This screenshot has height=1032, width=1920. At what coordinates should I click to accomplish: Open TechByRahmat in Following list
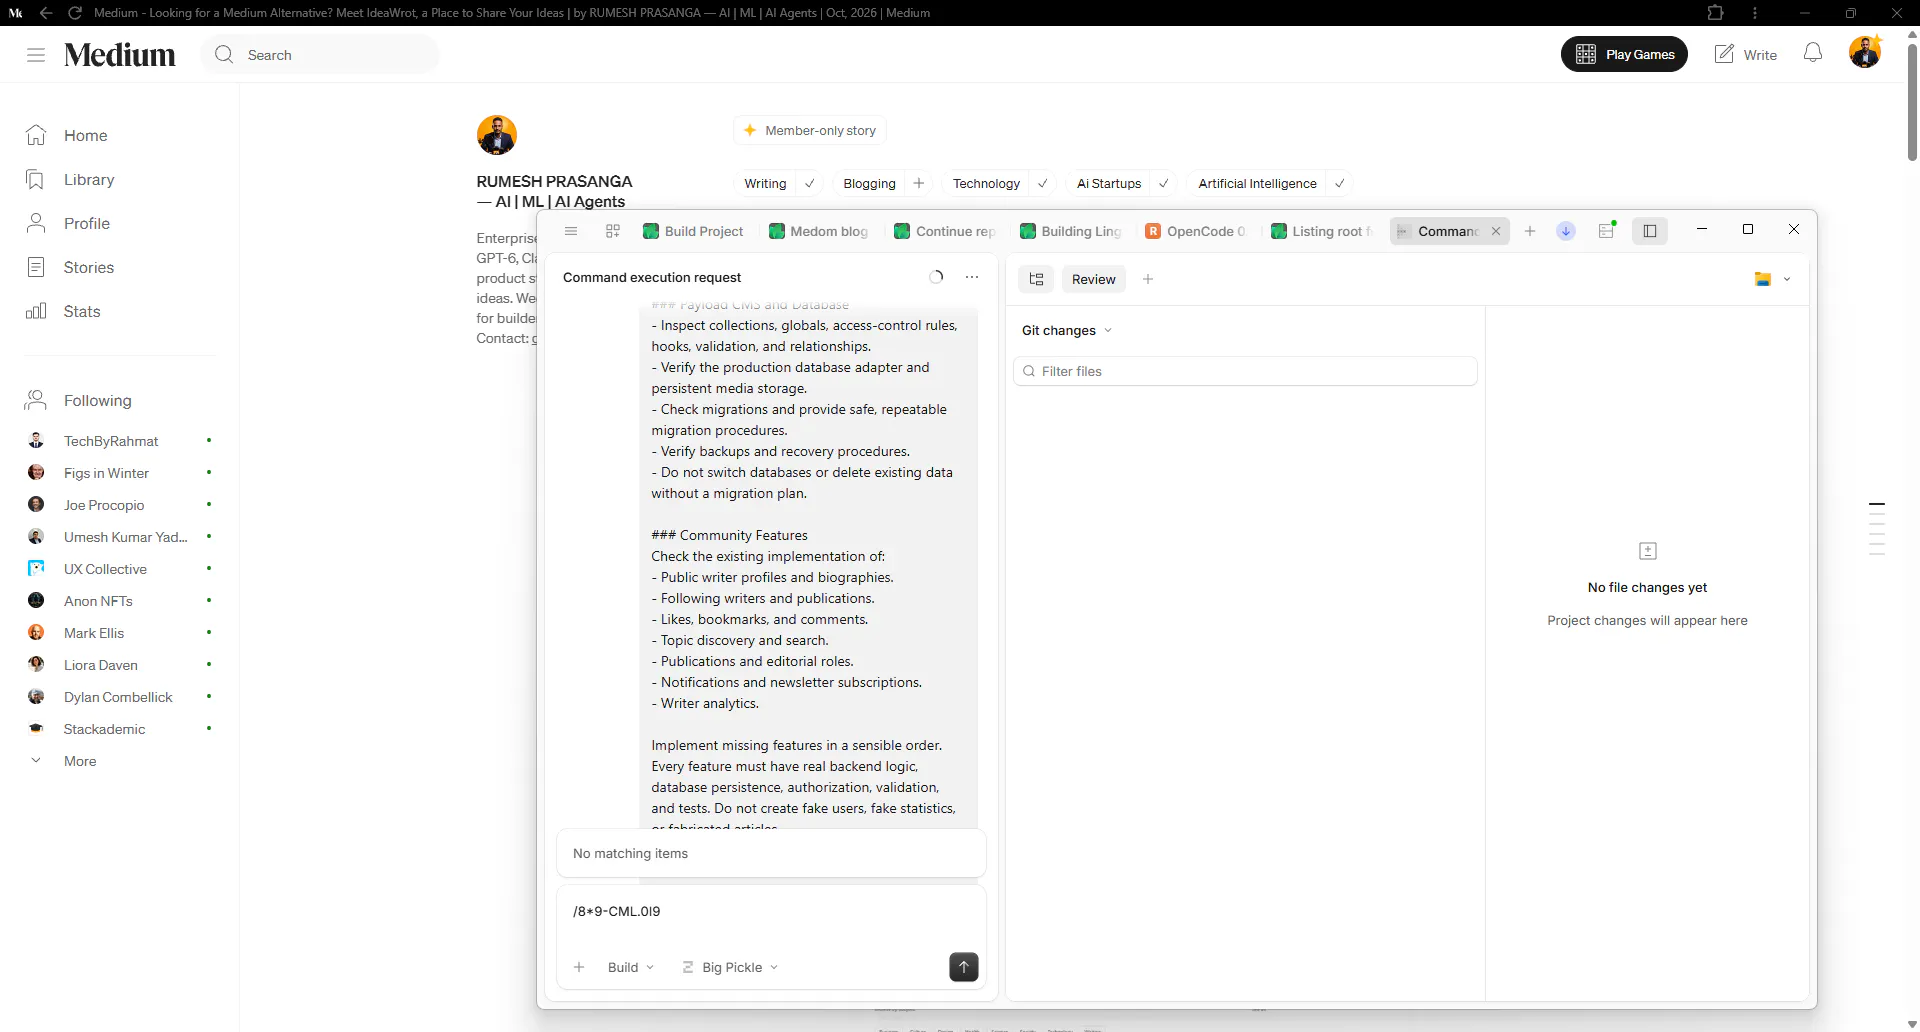tap(111, 441)
